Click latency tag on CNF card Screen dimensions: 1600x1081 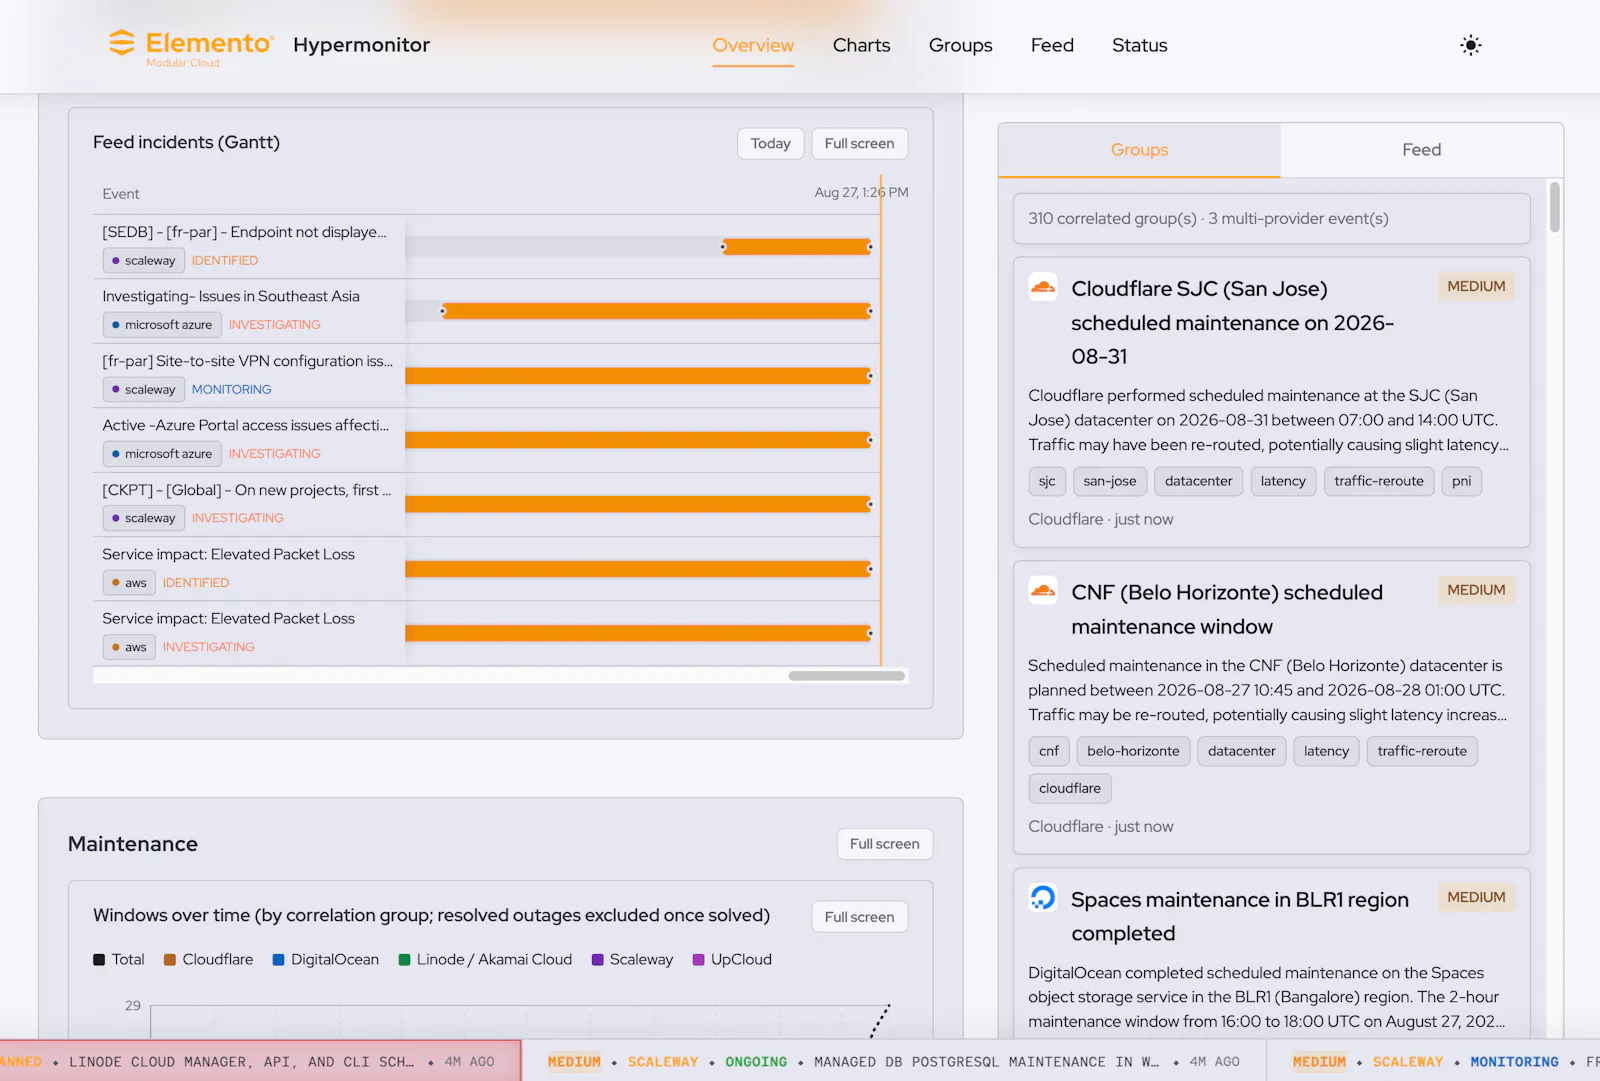pyautogui.click(x=1326, y=751)
